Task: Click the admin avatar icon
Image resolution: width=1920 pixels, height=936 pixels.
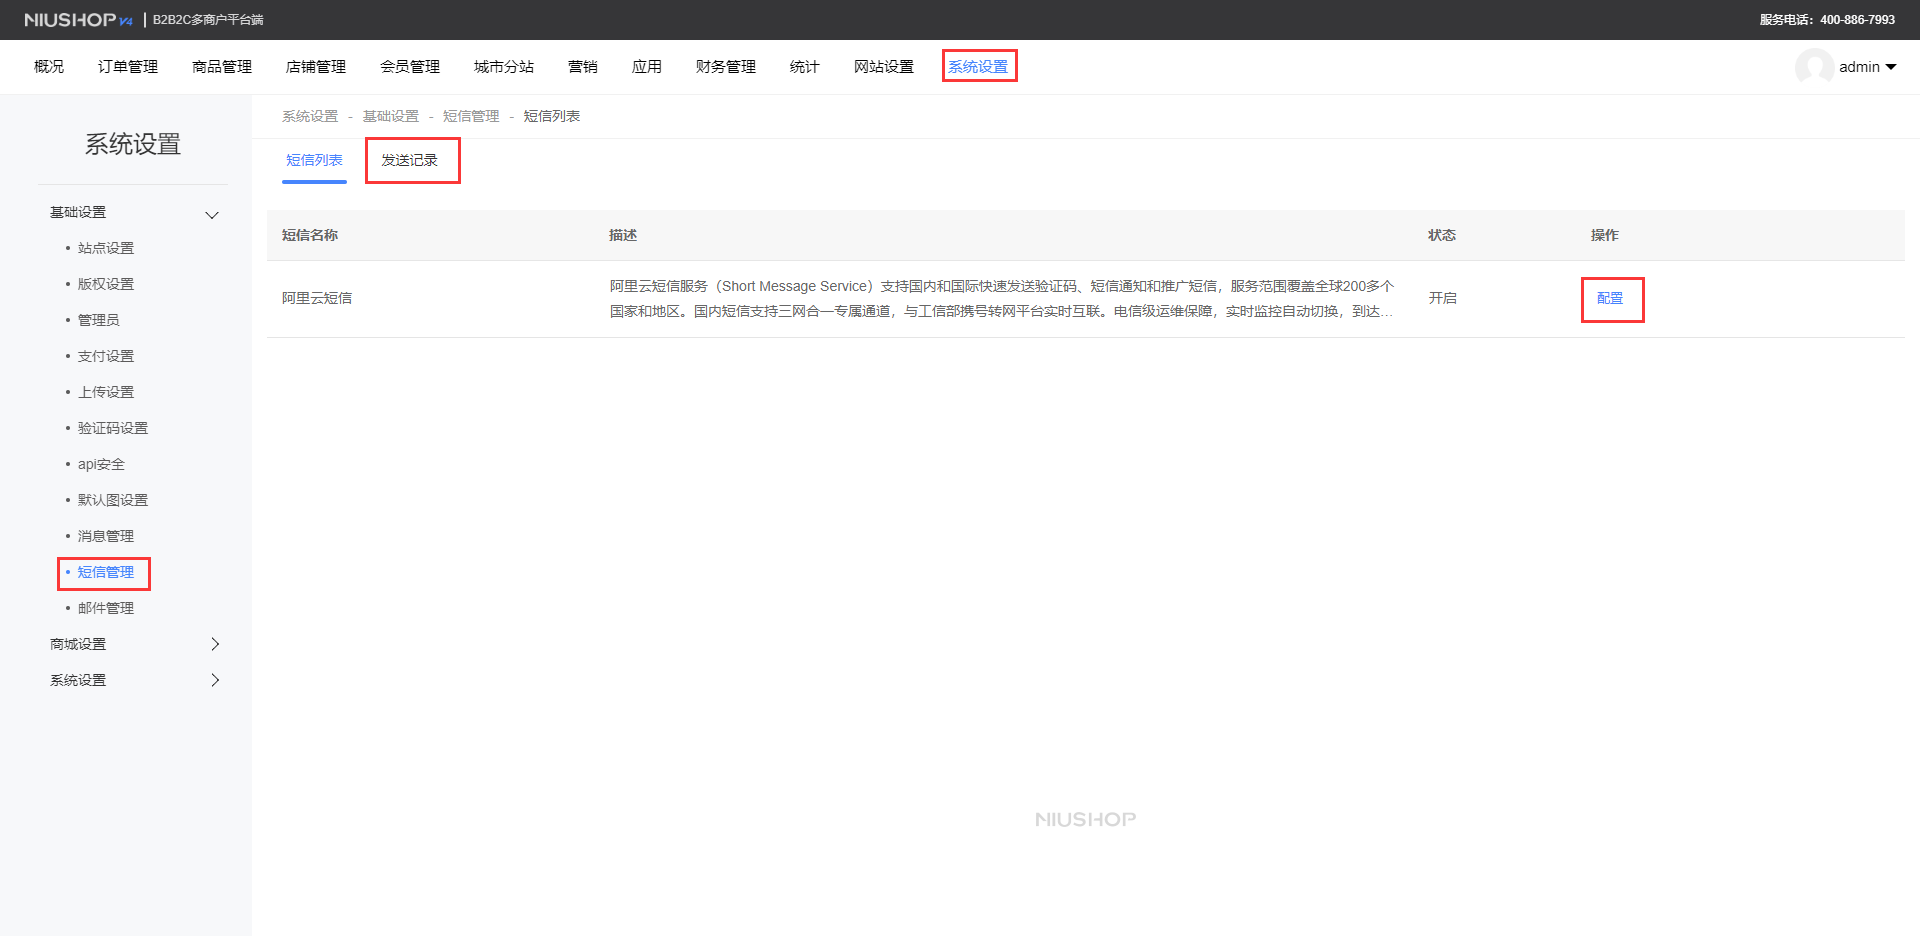Action: 1814,67
